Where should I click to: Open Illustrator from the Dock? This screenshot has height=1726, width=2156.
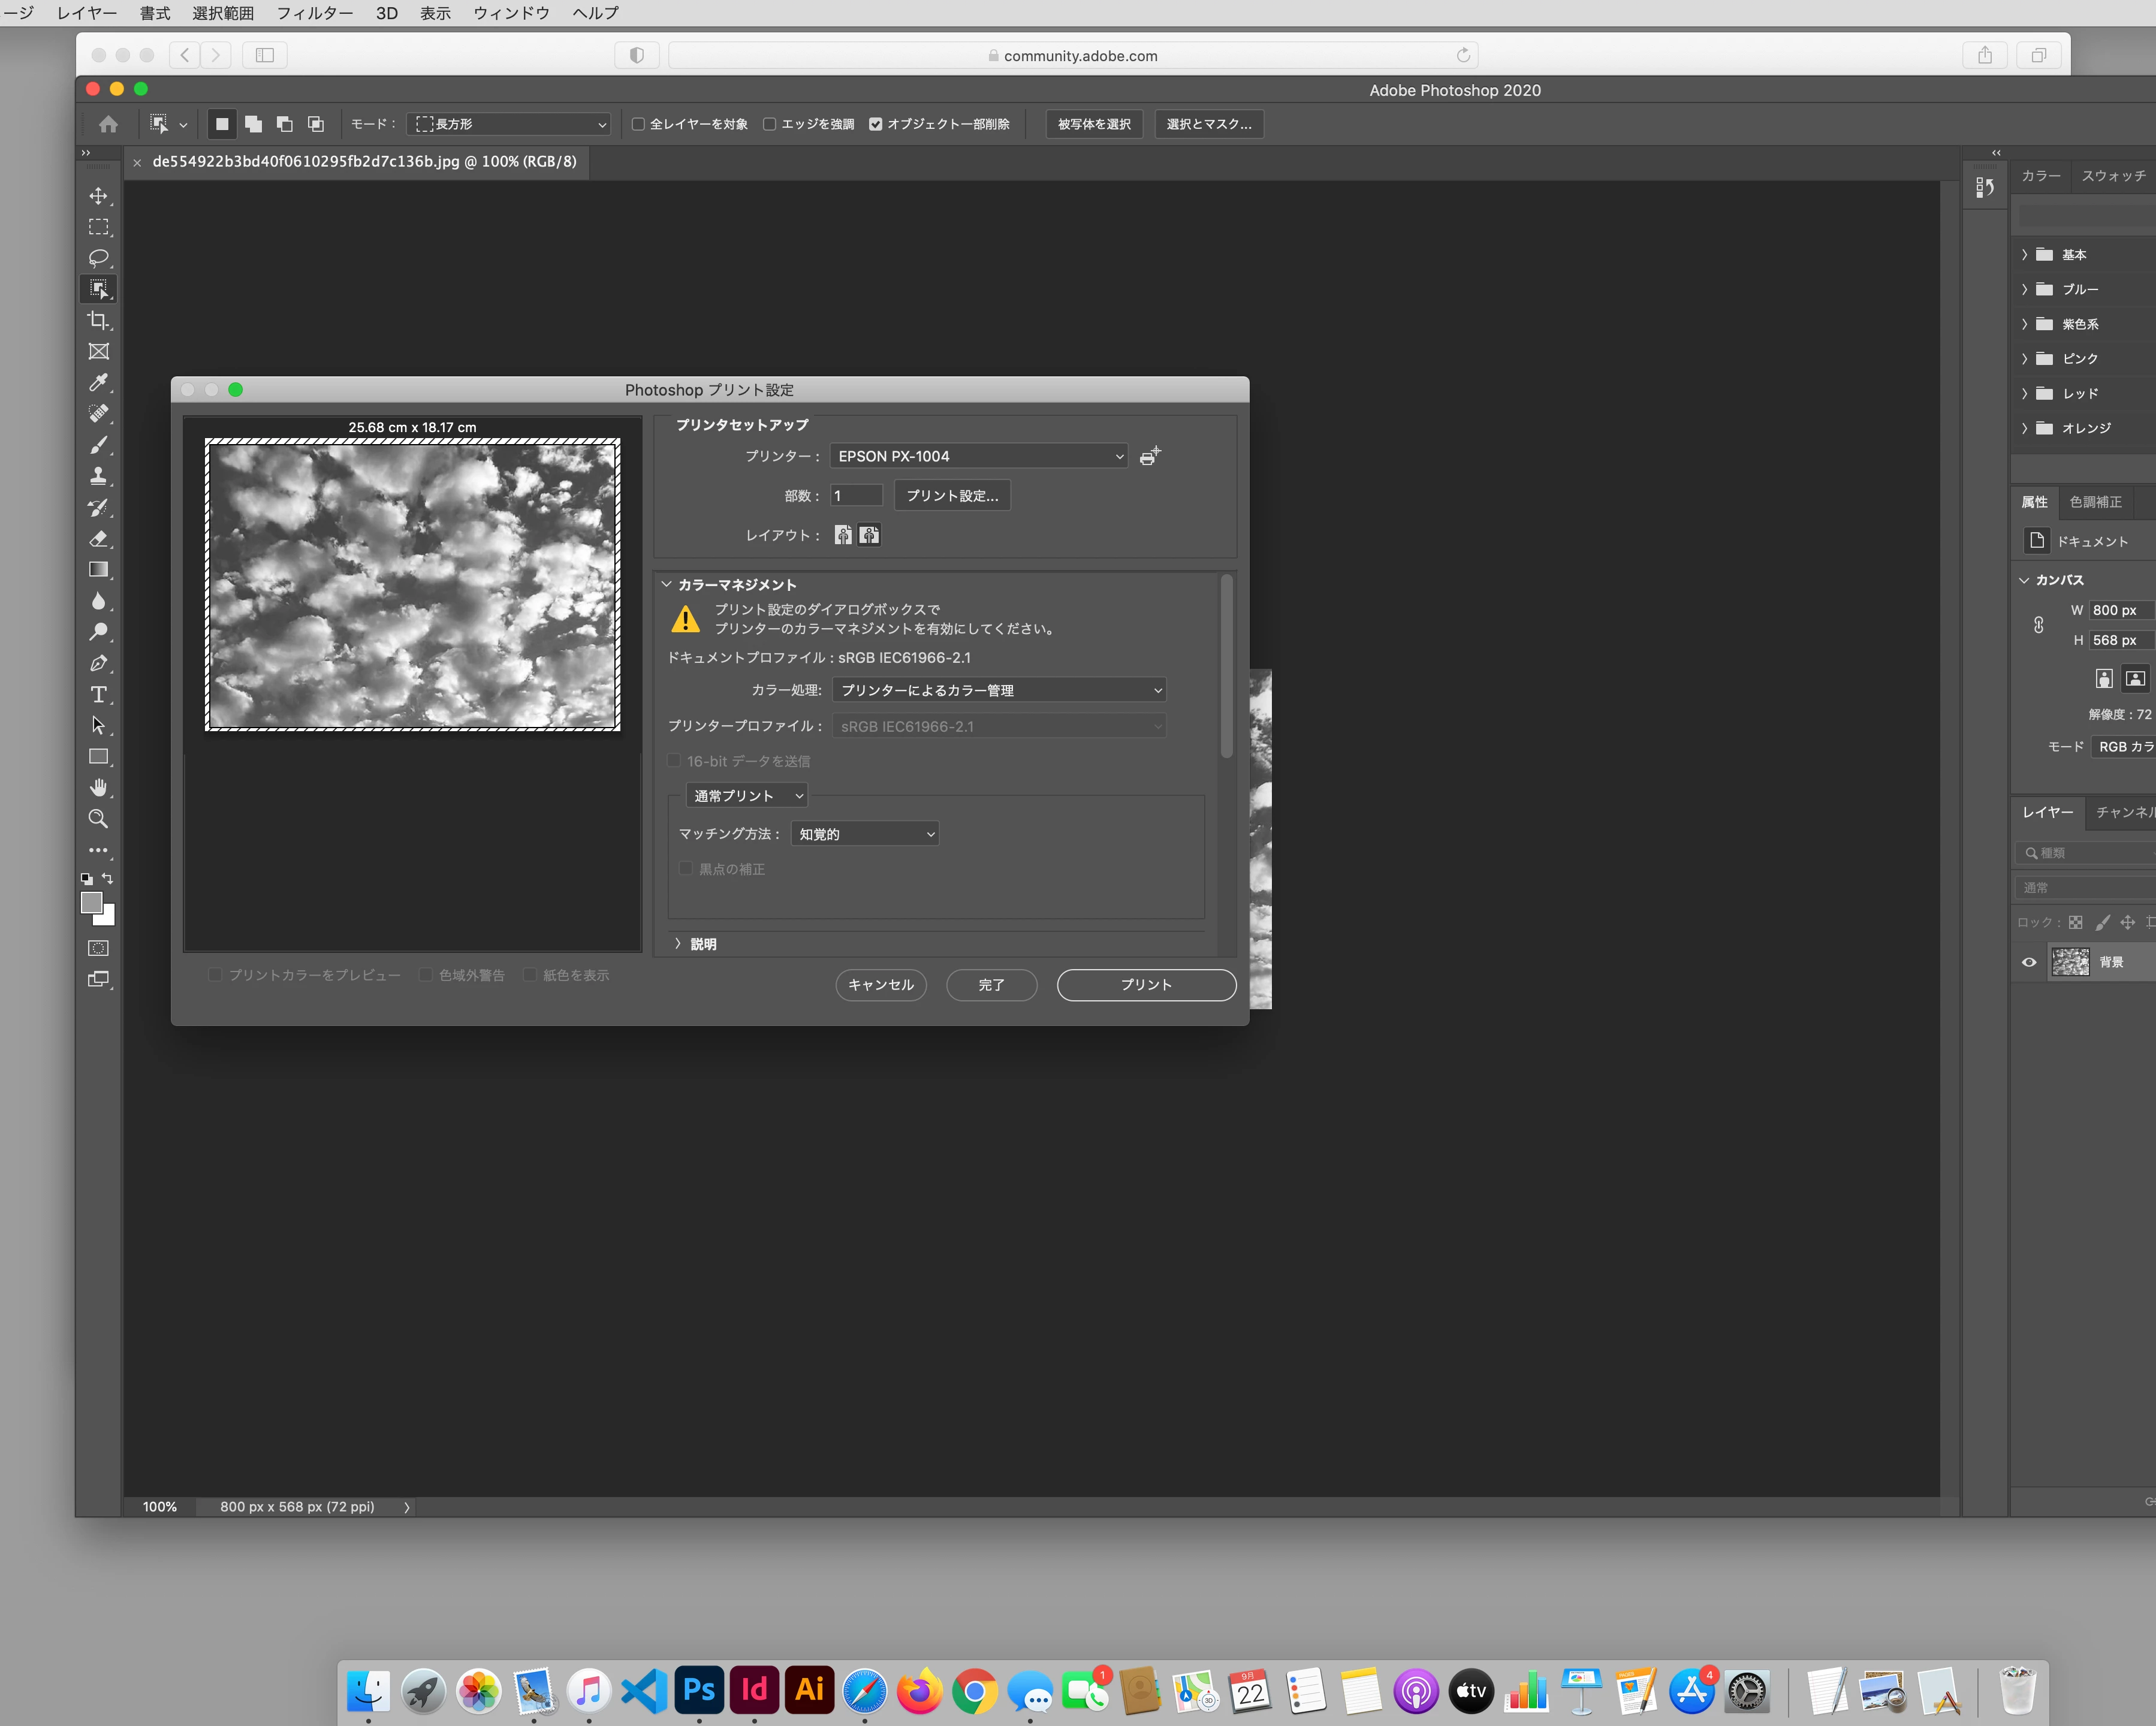tap(809, 1690)
